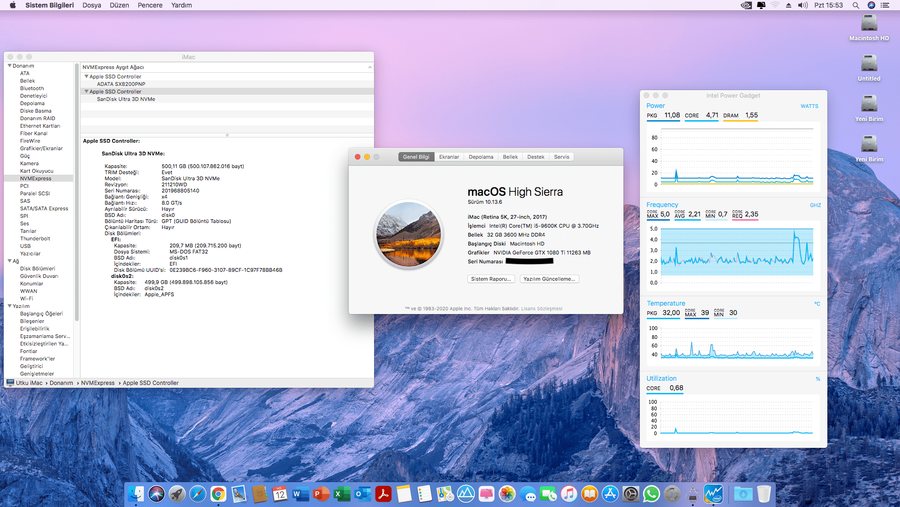Switch to the Bellek tab
This screenshot has height=507, width=900.
click(510, 157)
